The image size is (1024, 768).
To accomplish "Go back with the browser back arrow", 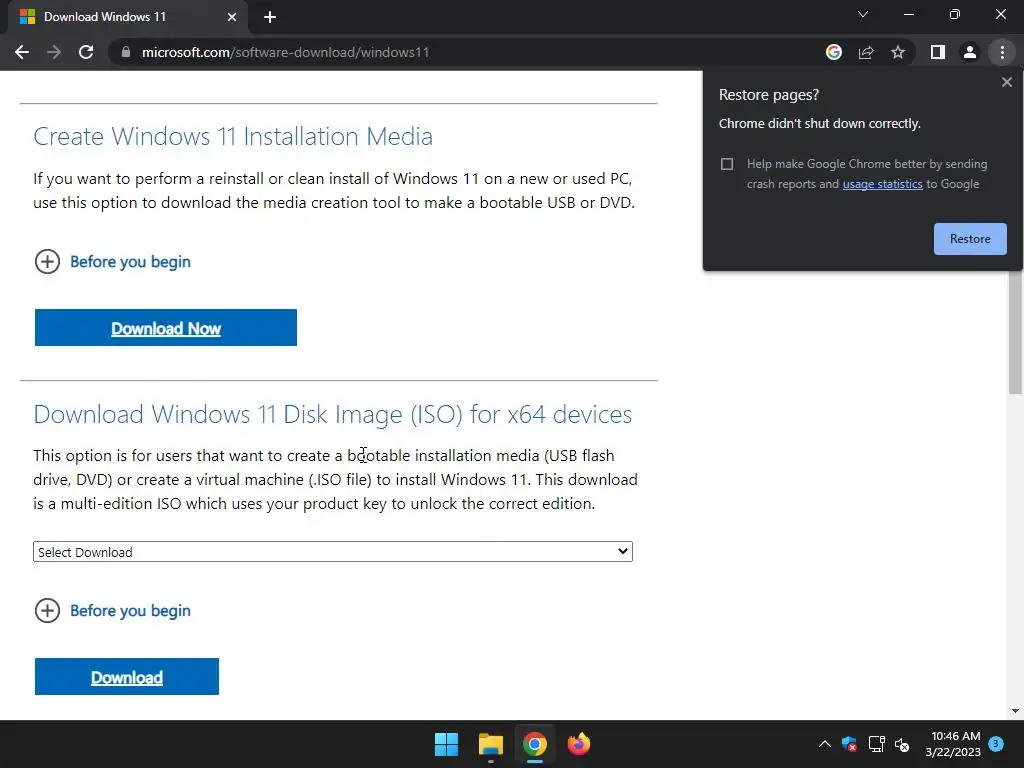I will click(22, 52).
